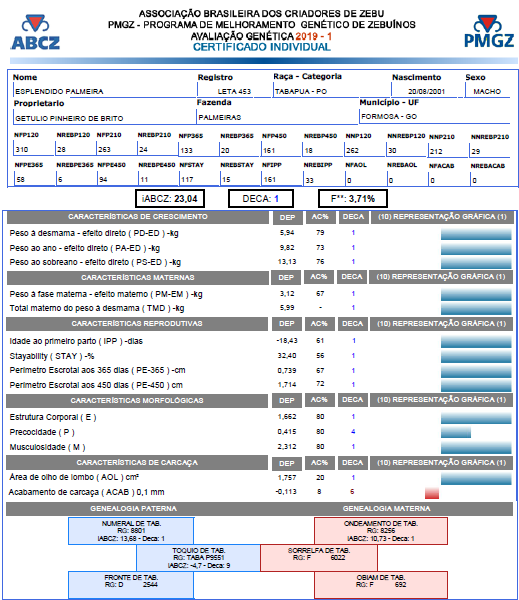Click the OBIAM DE TAB. pedigree box
Screen dimensions: 519x600
[381, 585]
